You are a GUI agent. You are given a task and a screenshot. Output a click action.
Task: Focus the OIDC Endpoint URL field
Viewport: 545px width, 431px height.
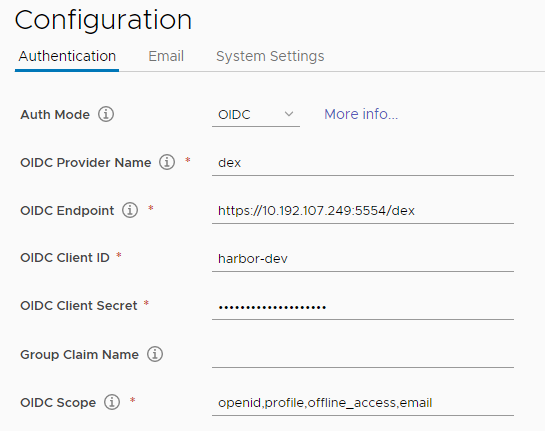[x=363, y=211]
